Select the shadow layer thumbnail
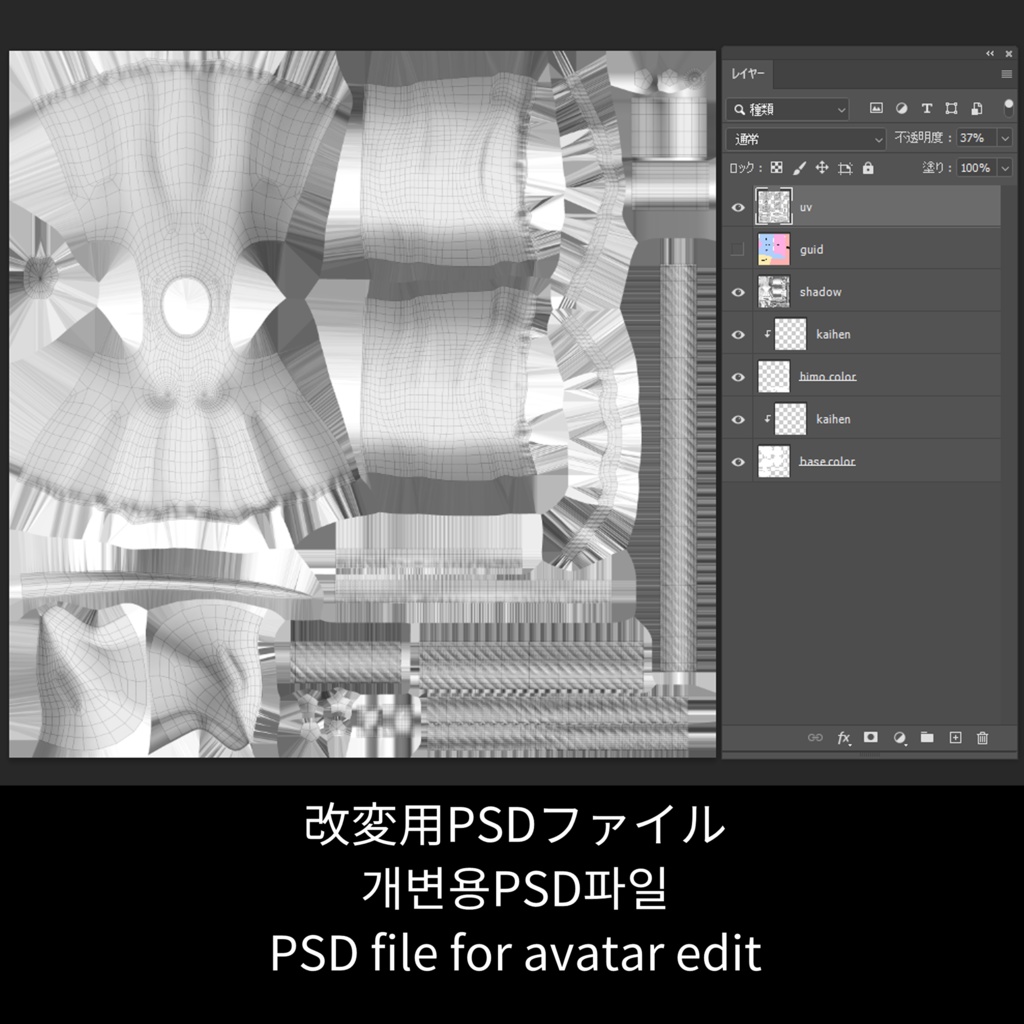Viewport: 1024px width, 1024px height. (774, 292)
